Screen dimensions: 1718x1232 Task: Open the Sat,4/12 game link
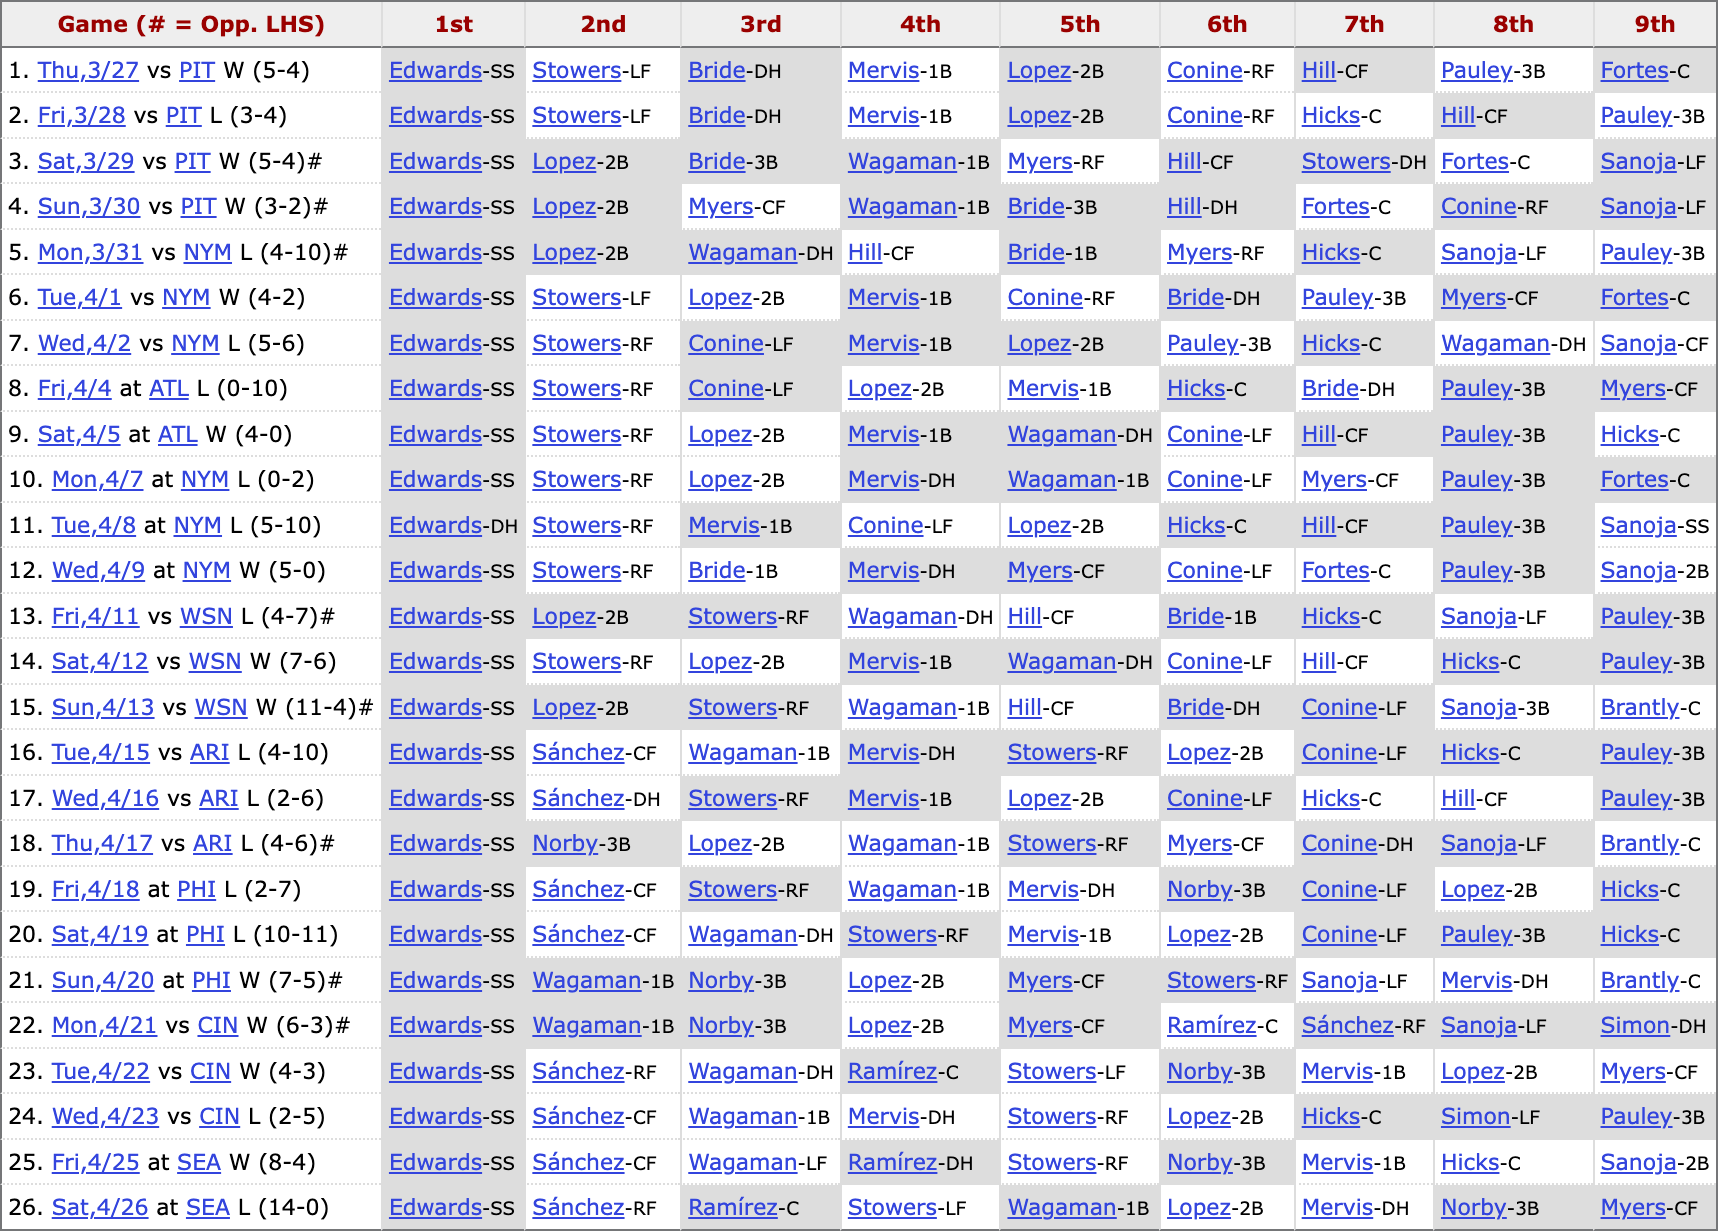click(x=100, y=662)
